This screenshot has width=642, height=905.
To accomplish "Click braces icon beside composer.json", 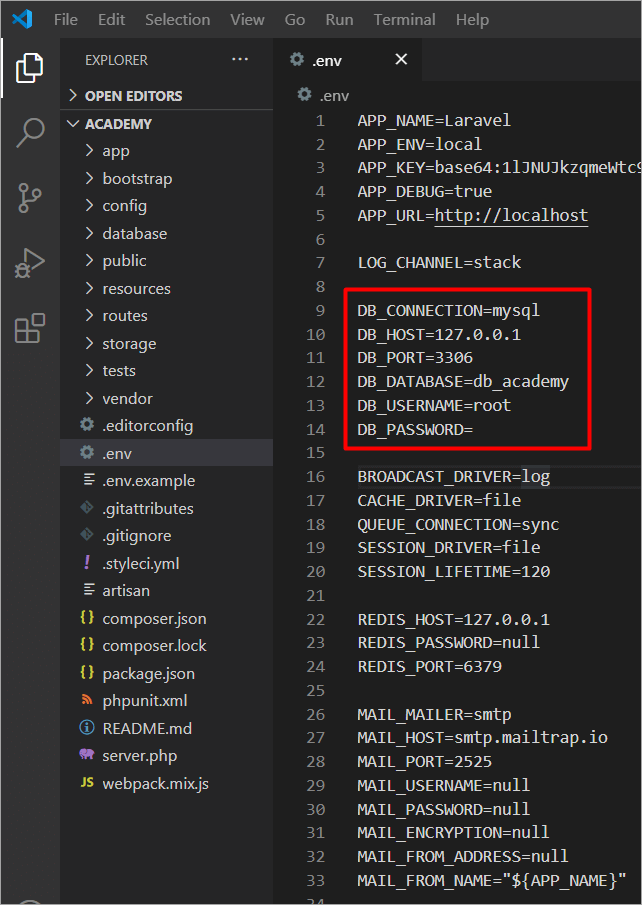I will (x=87, y=618).
